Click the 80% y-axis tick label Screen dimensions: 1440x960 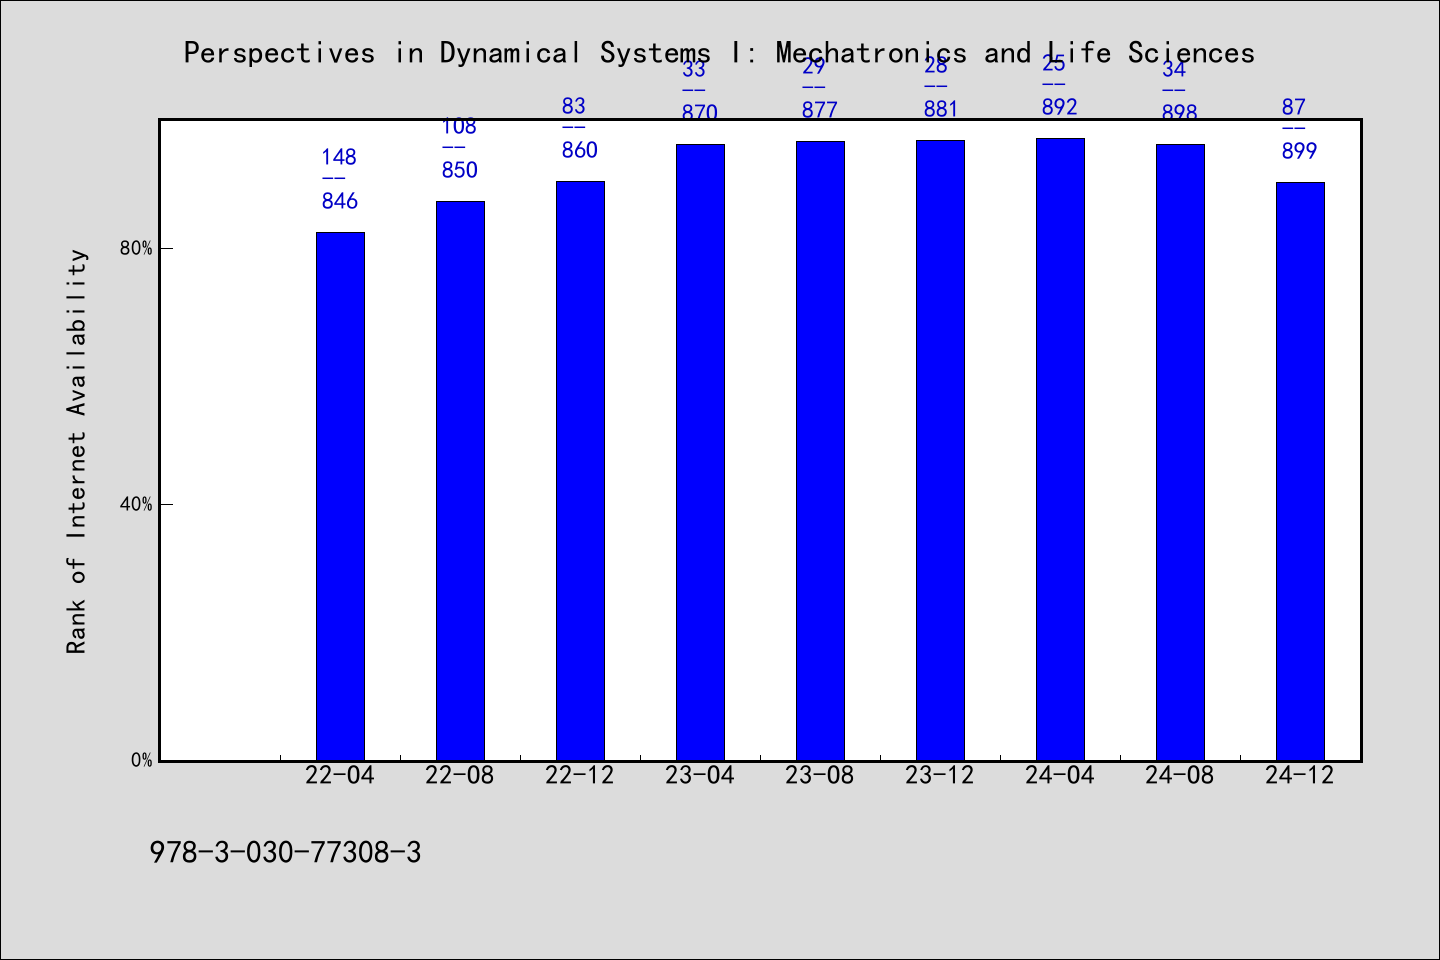coord(136,248)
